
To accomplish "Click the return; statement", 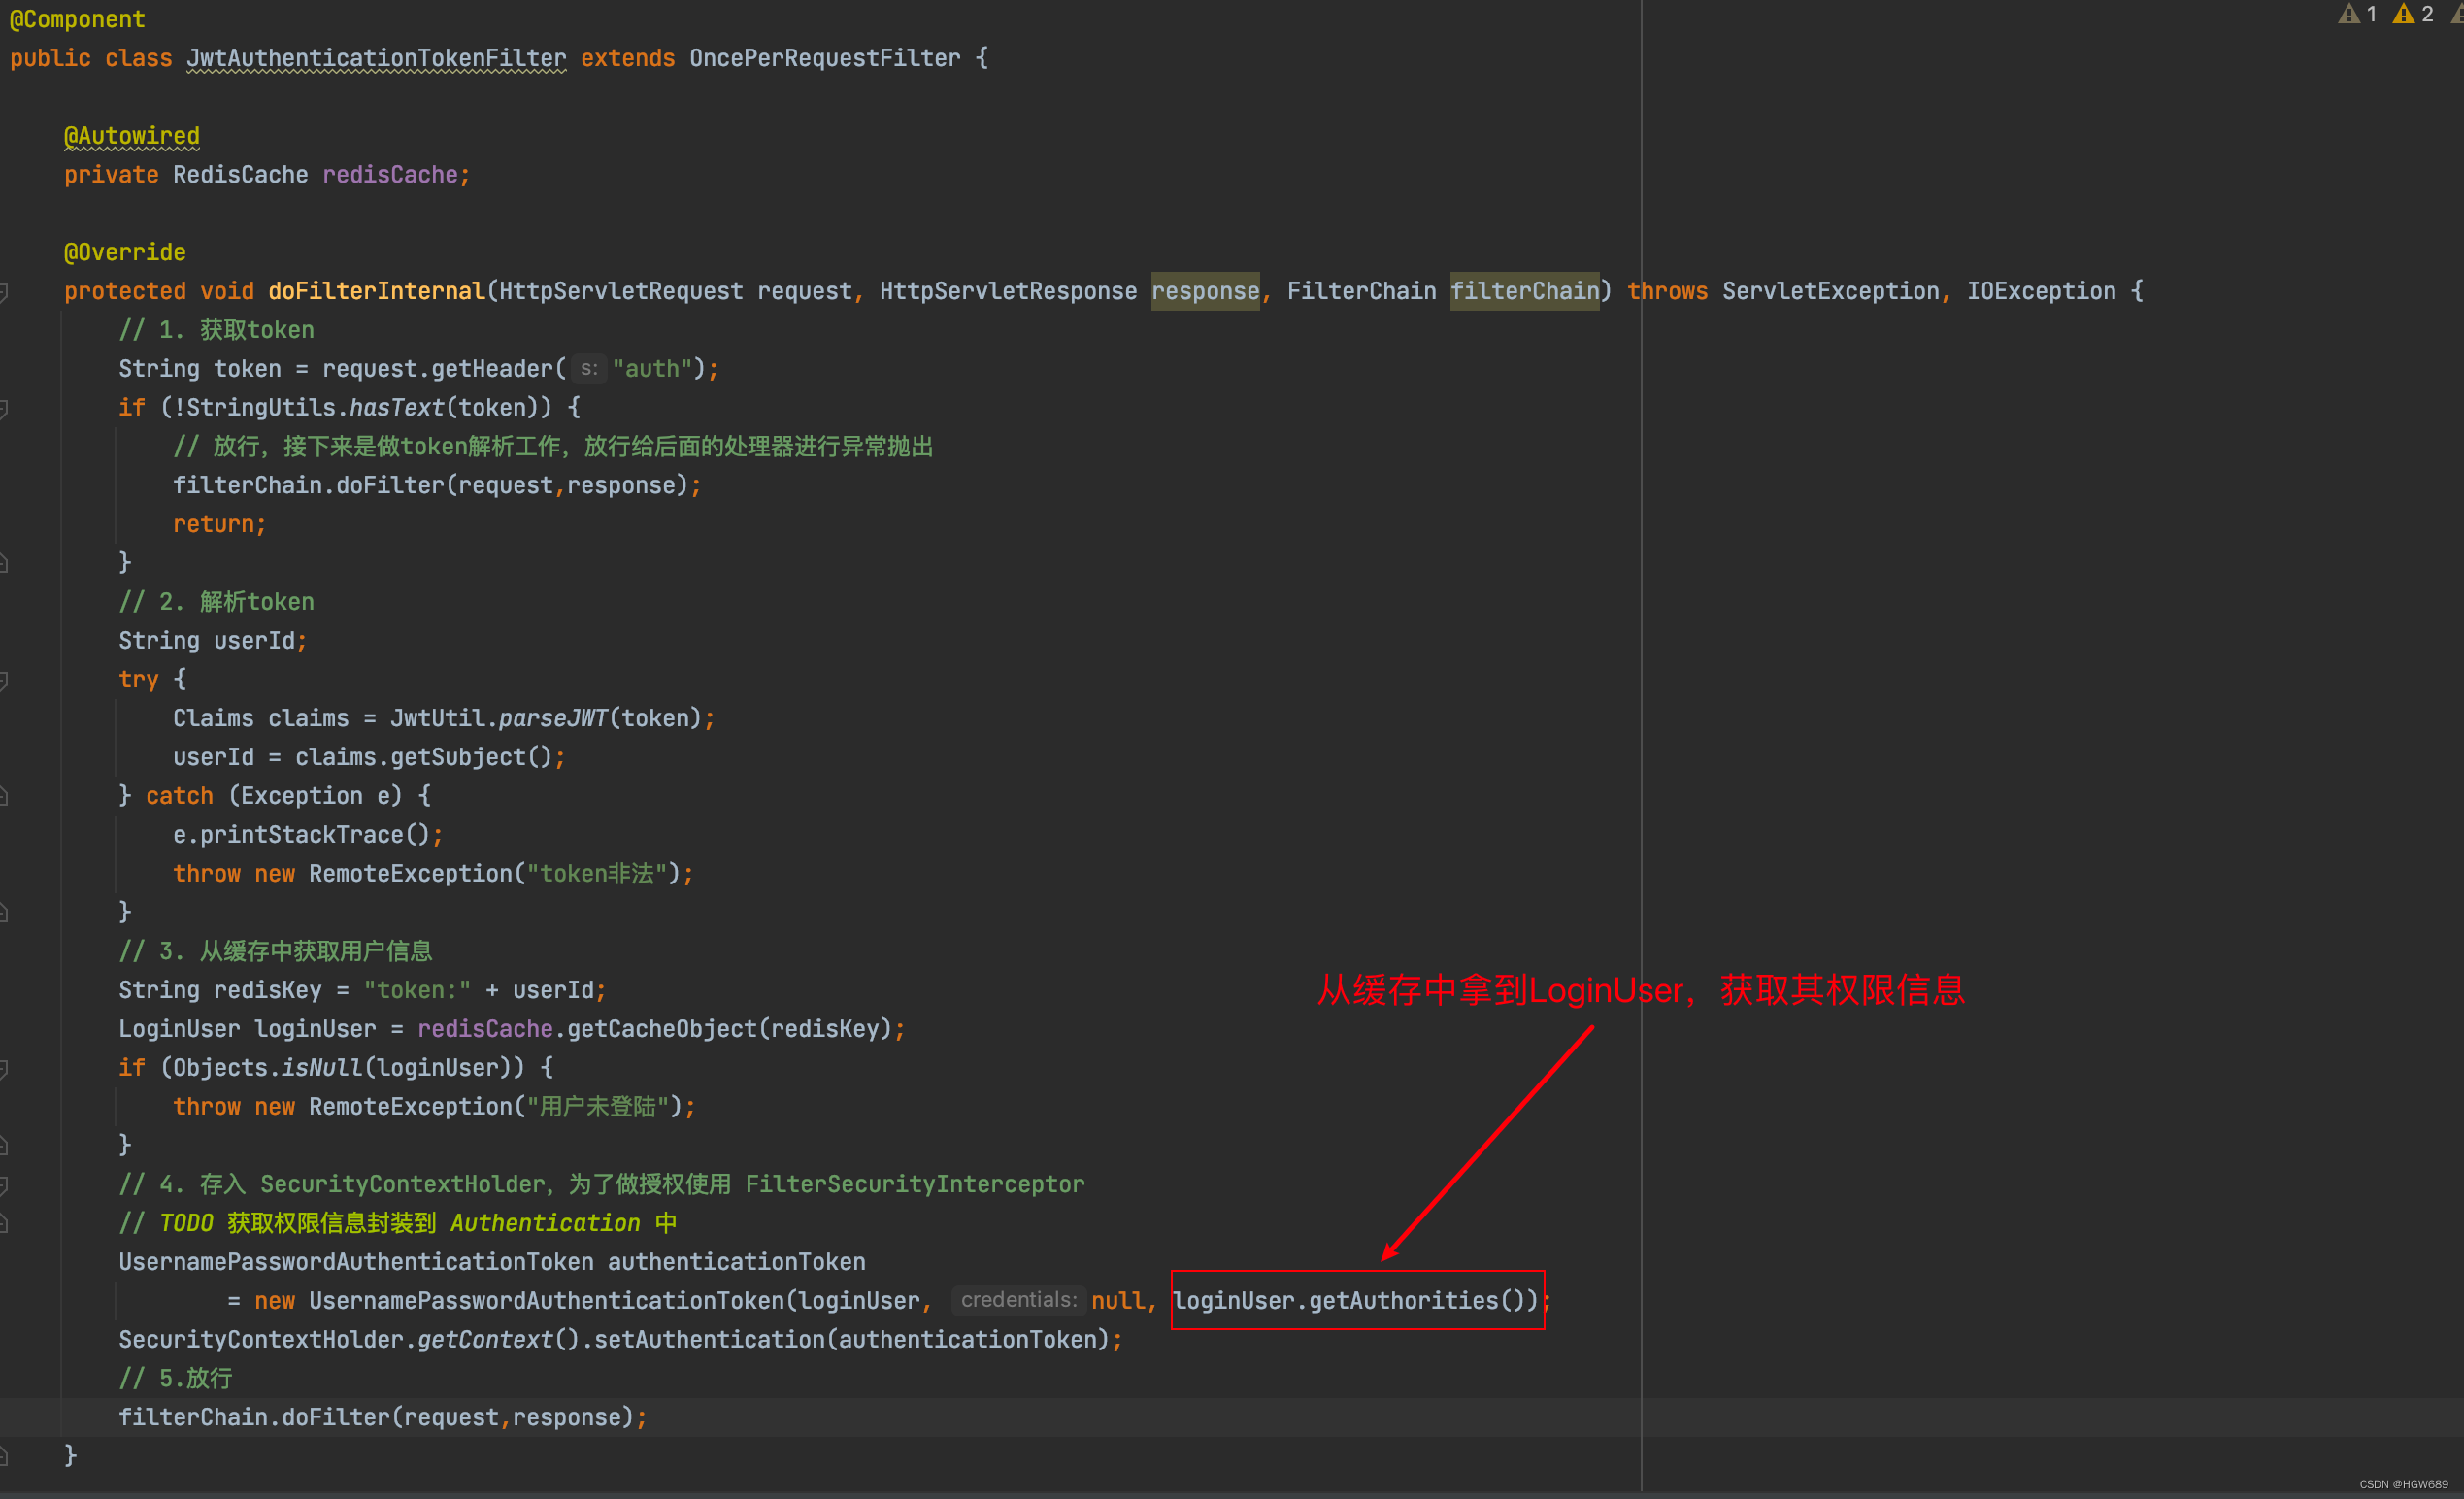I will [x=220, y=524].
